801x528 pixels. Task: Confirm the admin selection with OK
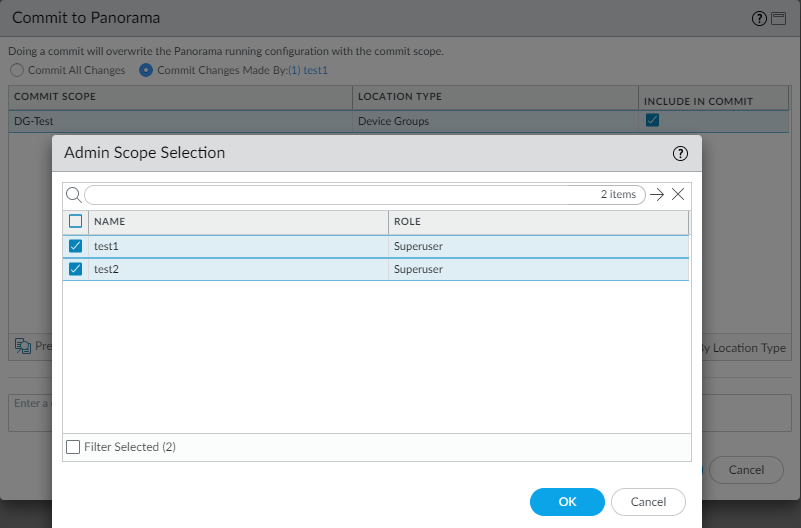pos(567,501)
